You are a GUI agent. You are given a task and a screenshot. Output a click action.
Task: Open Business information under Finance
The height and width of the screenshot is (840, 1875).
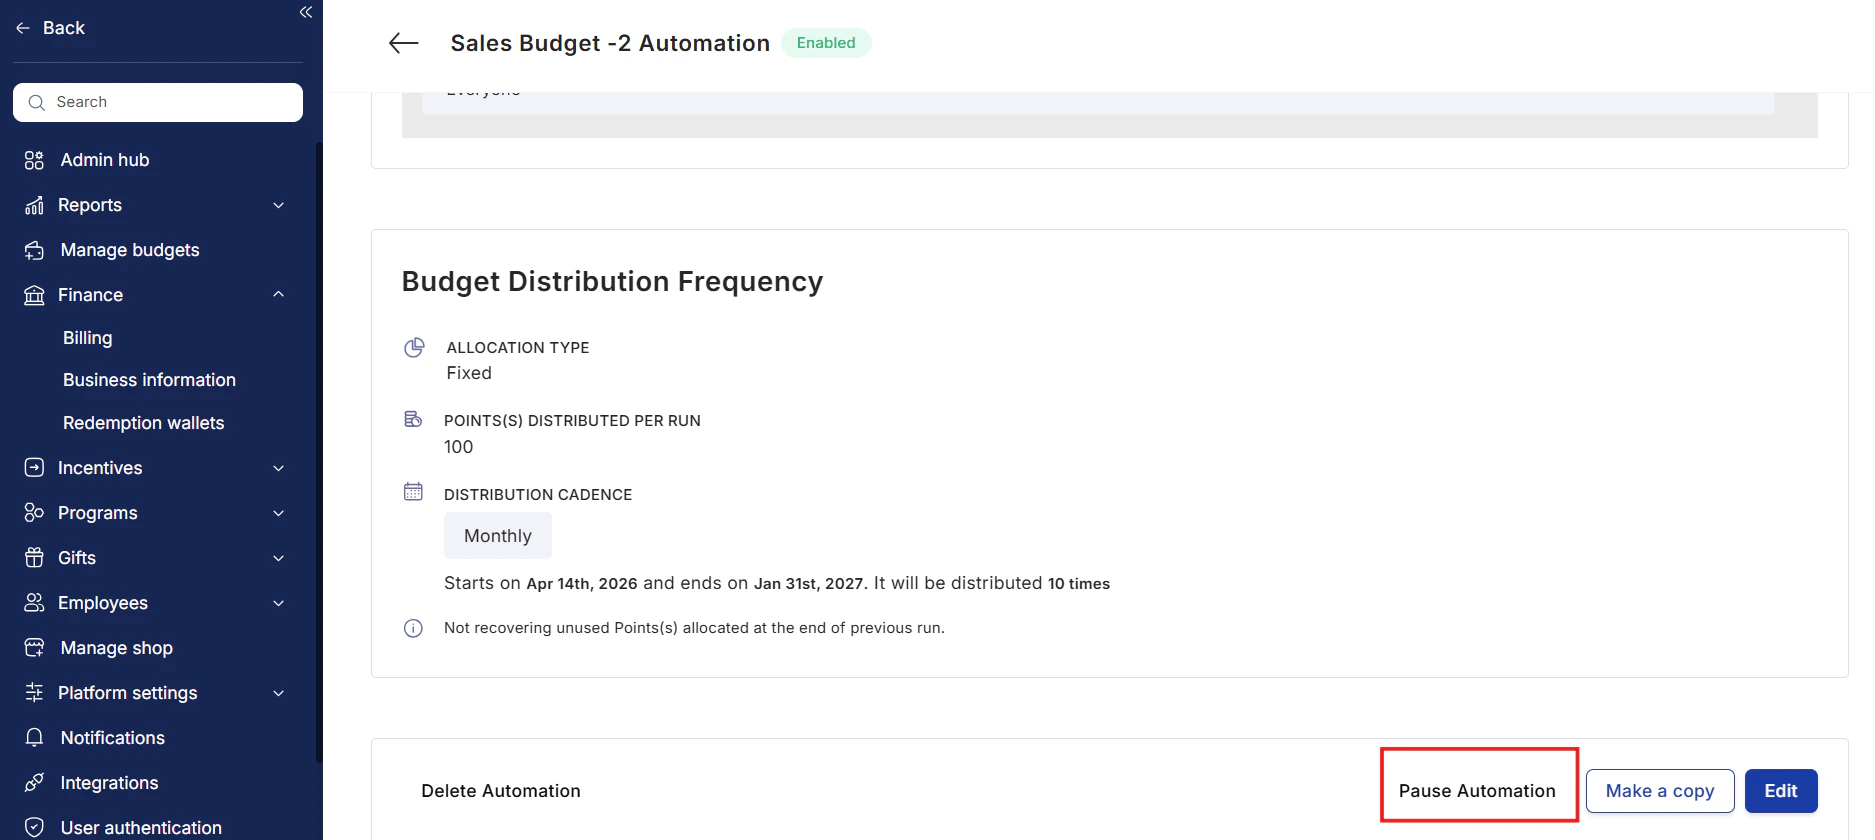[149, 380]
